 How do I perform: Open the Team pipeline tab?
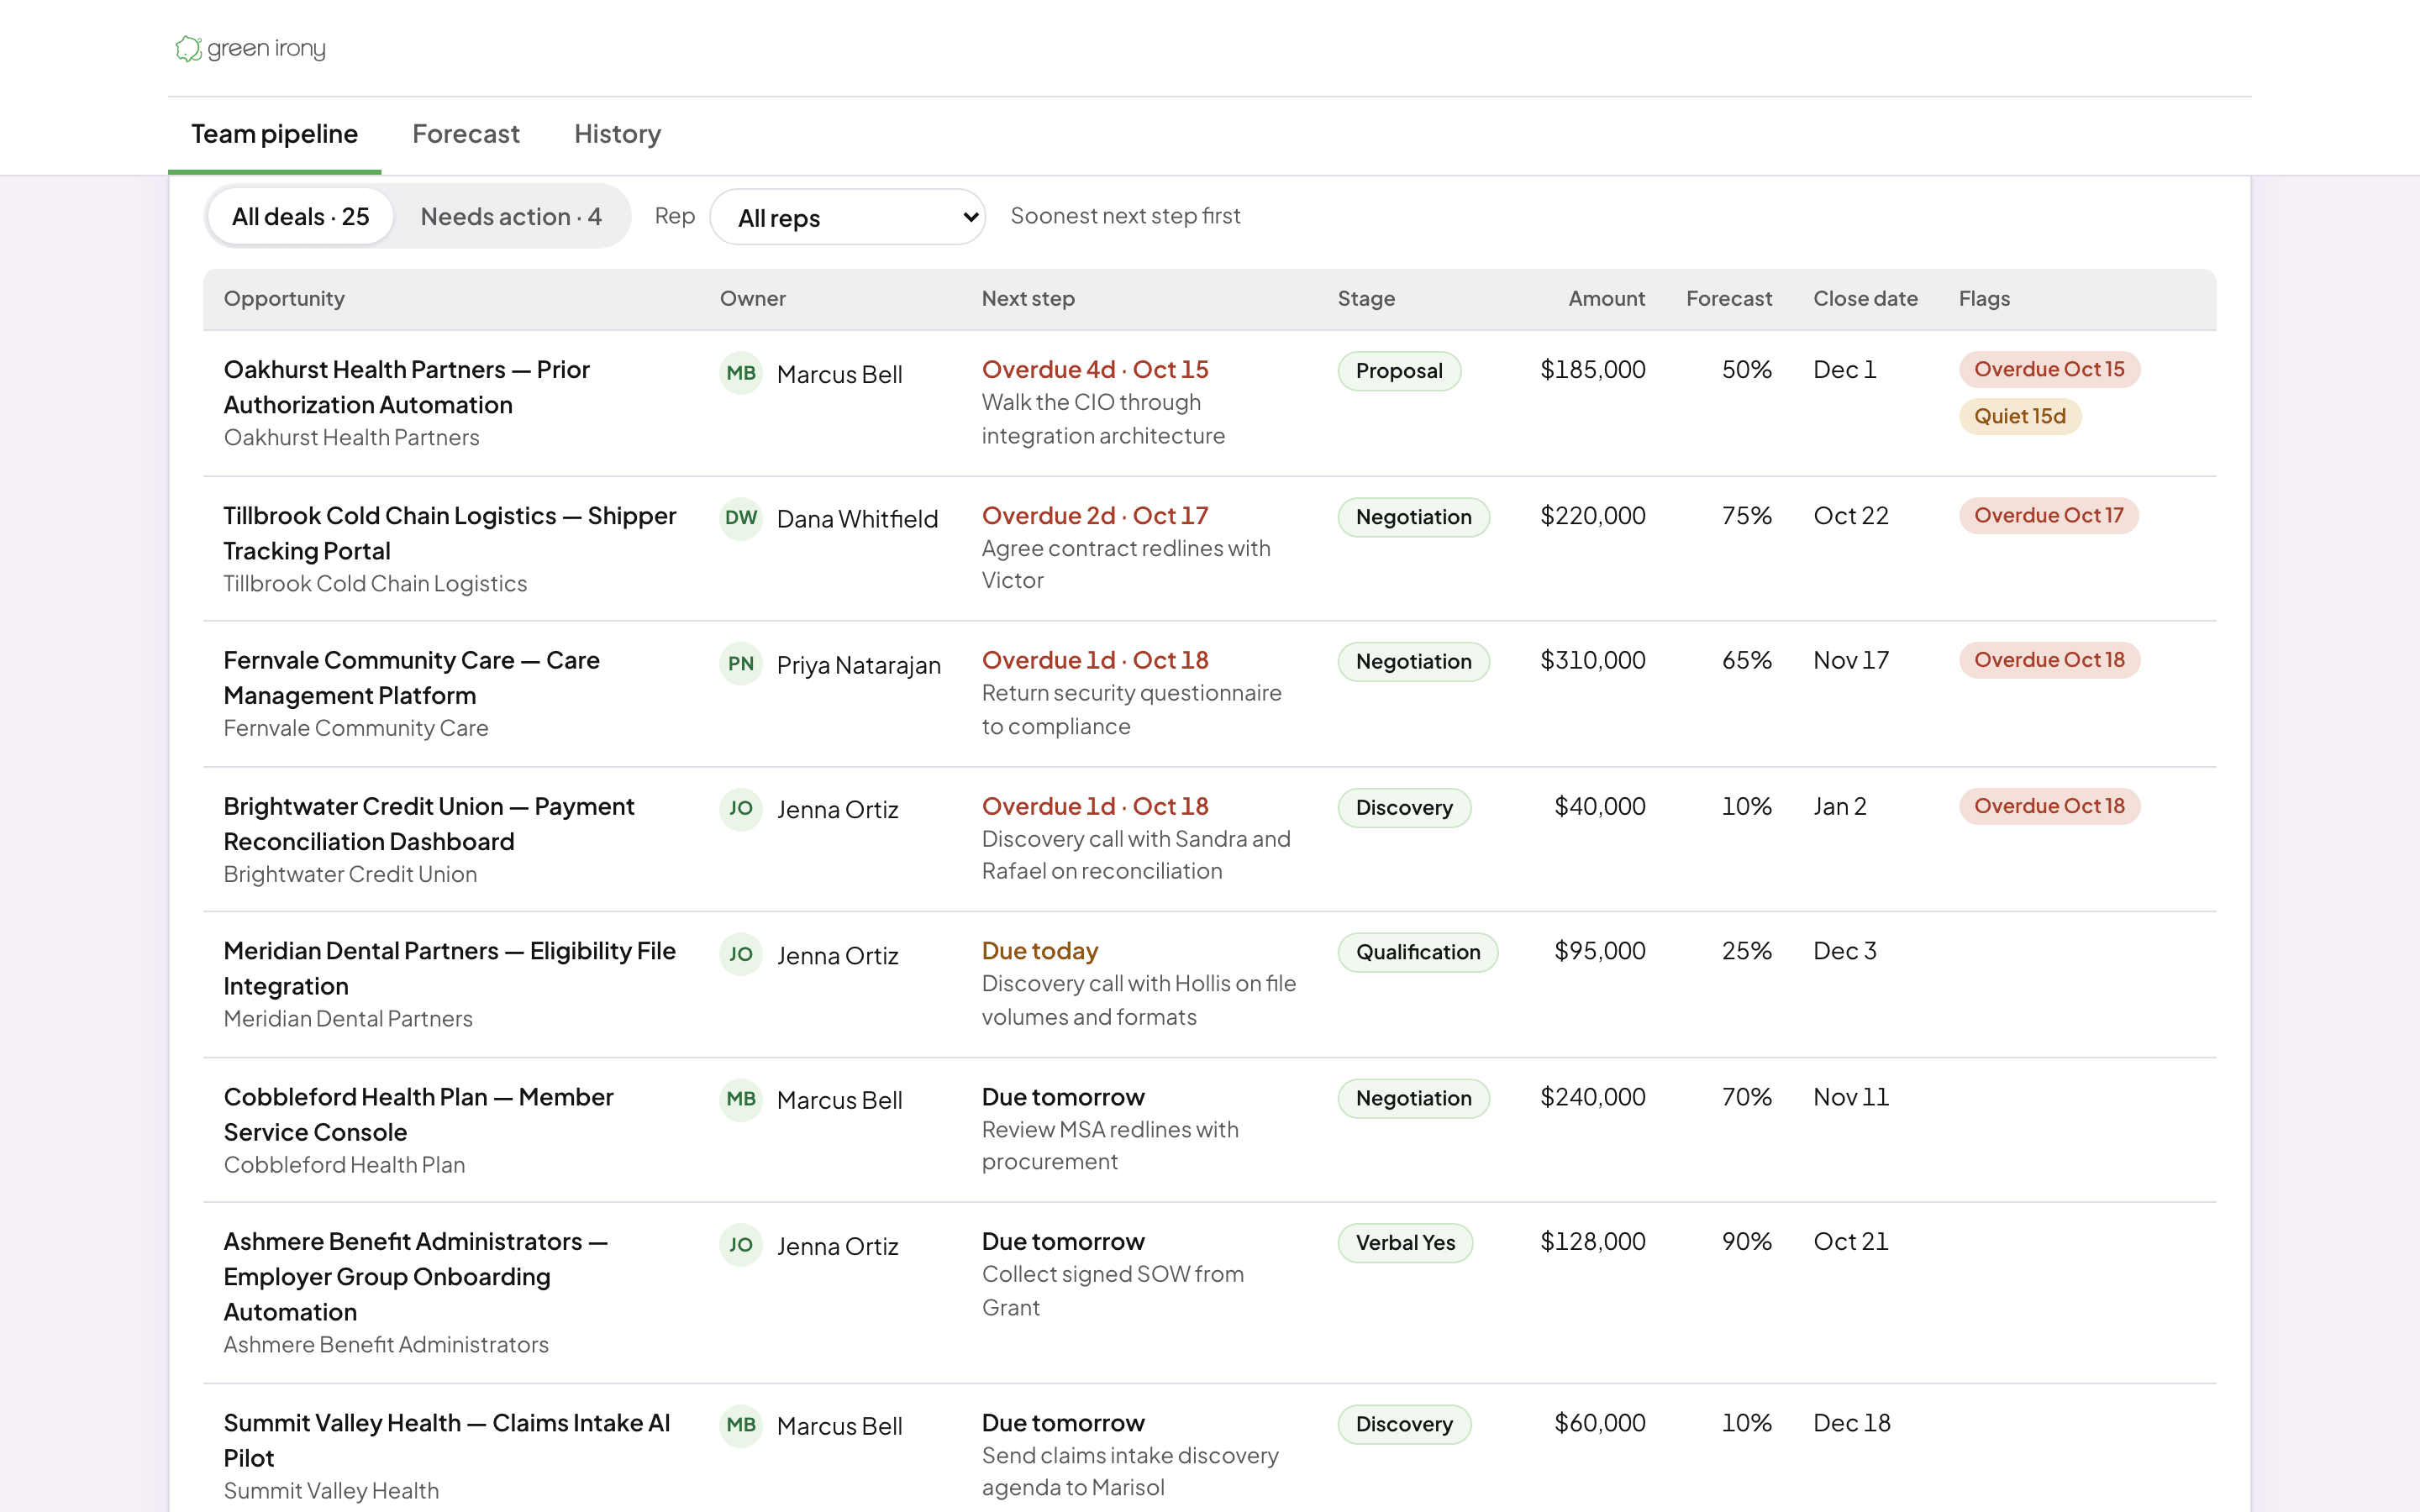274,134
